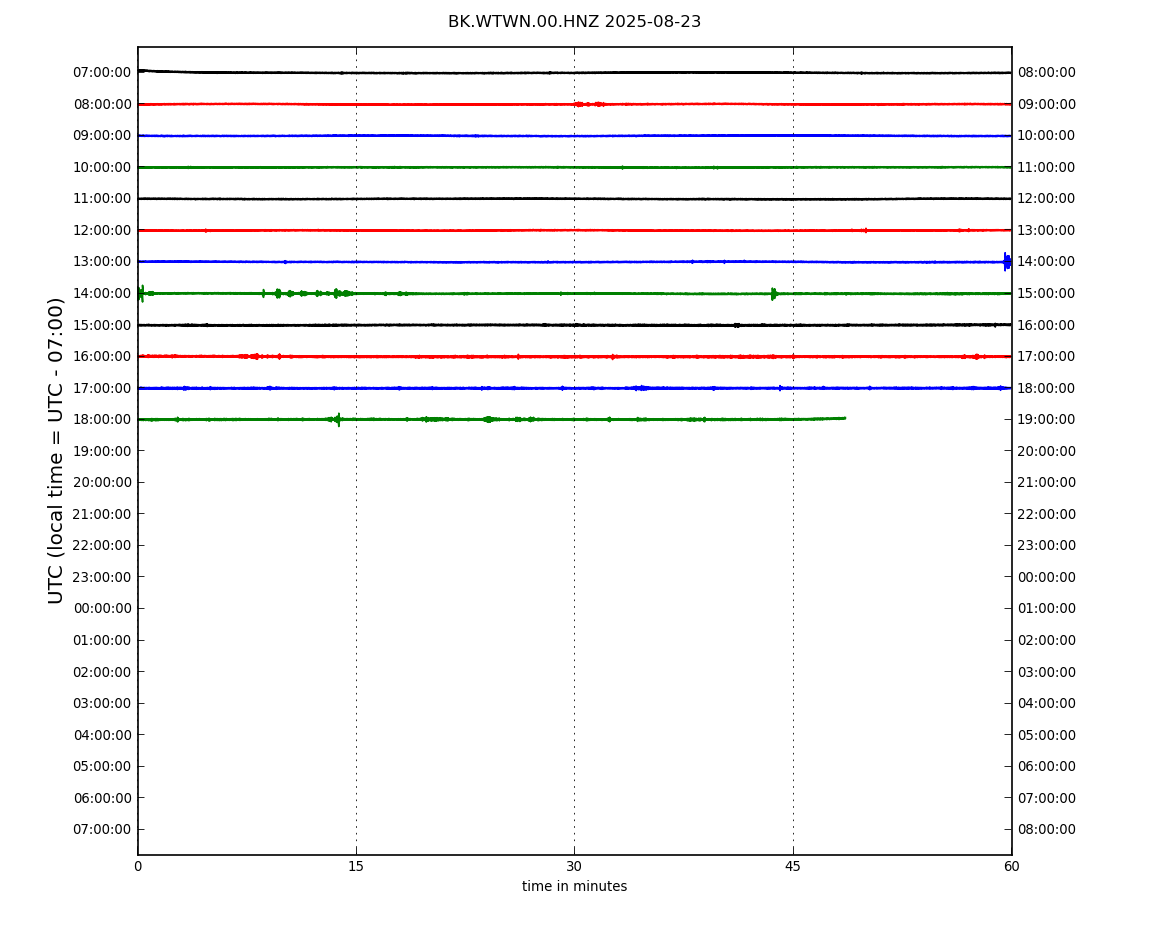Click right-axis end label 19:00:00
1150x950 pixels.
point(1047,420)
